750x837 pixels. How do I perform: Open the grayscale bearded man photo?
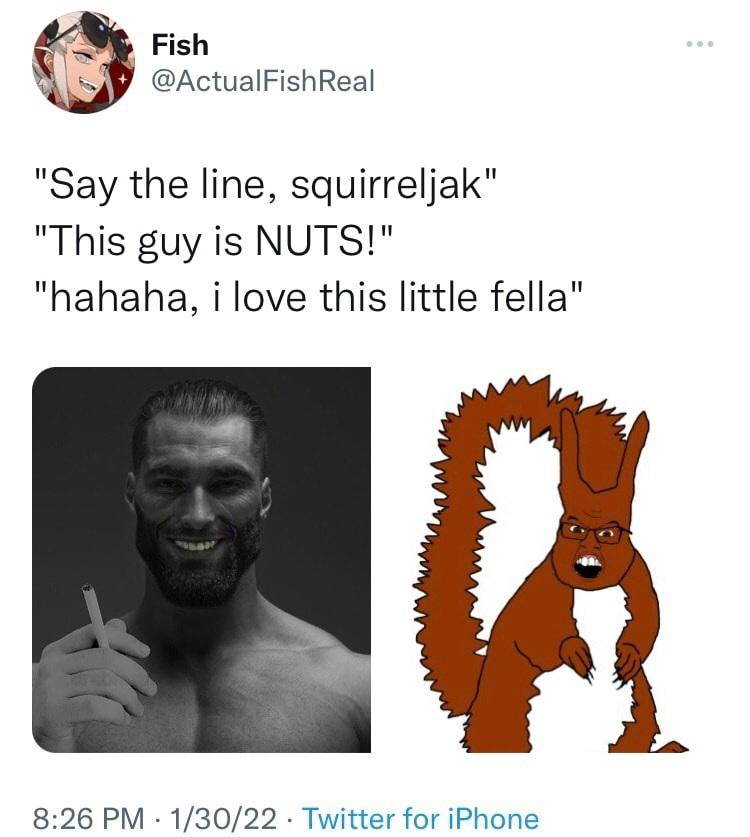(x=202, y=559)
